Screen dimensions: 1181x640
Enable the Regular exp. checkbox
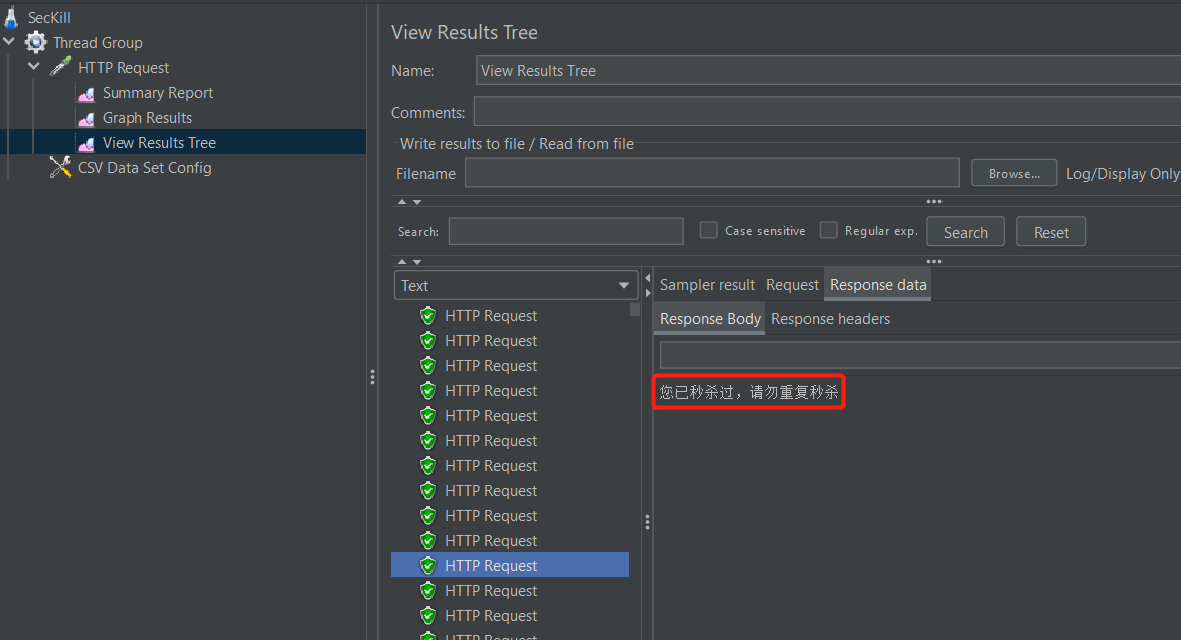pyautogui.click(x=829, y=230)
